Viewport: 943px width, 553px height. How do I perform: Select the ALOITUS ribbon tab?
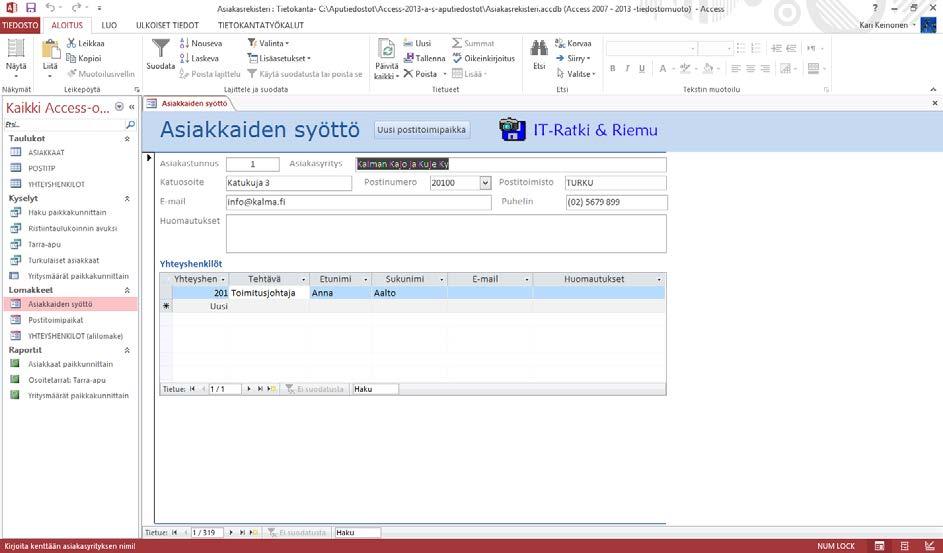coord(67,25)
